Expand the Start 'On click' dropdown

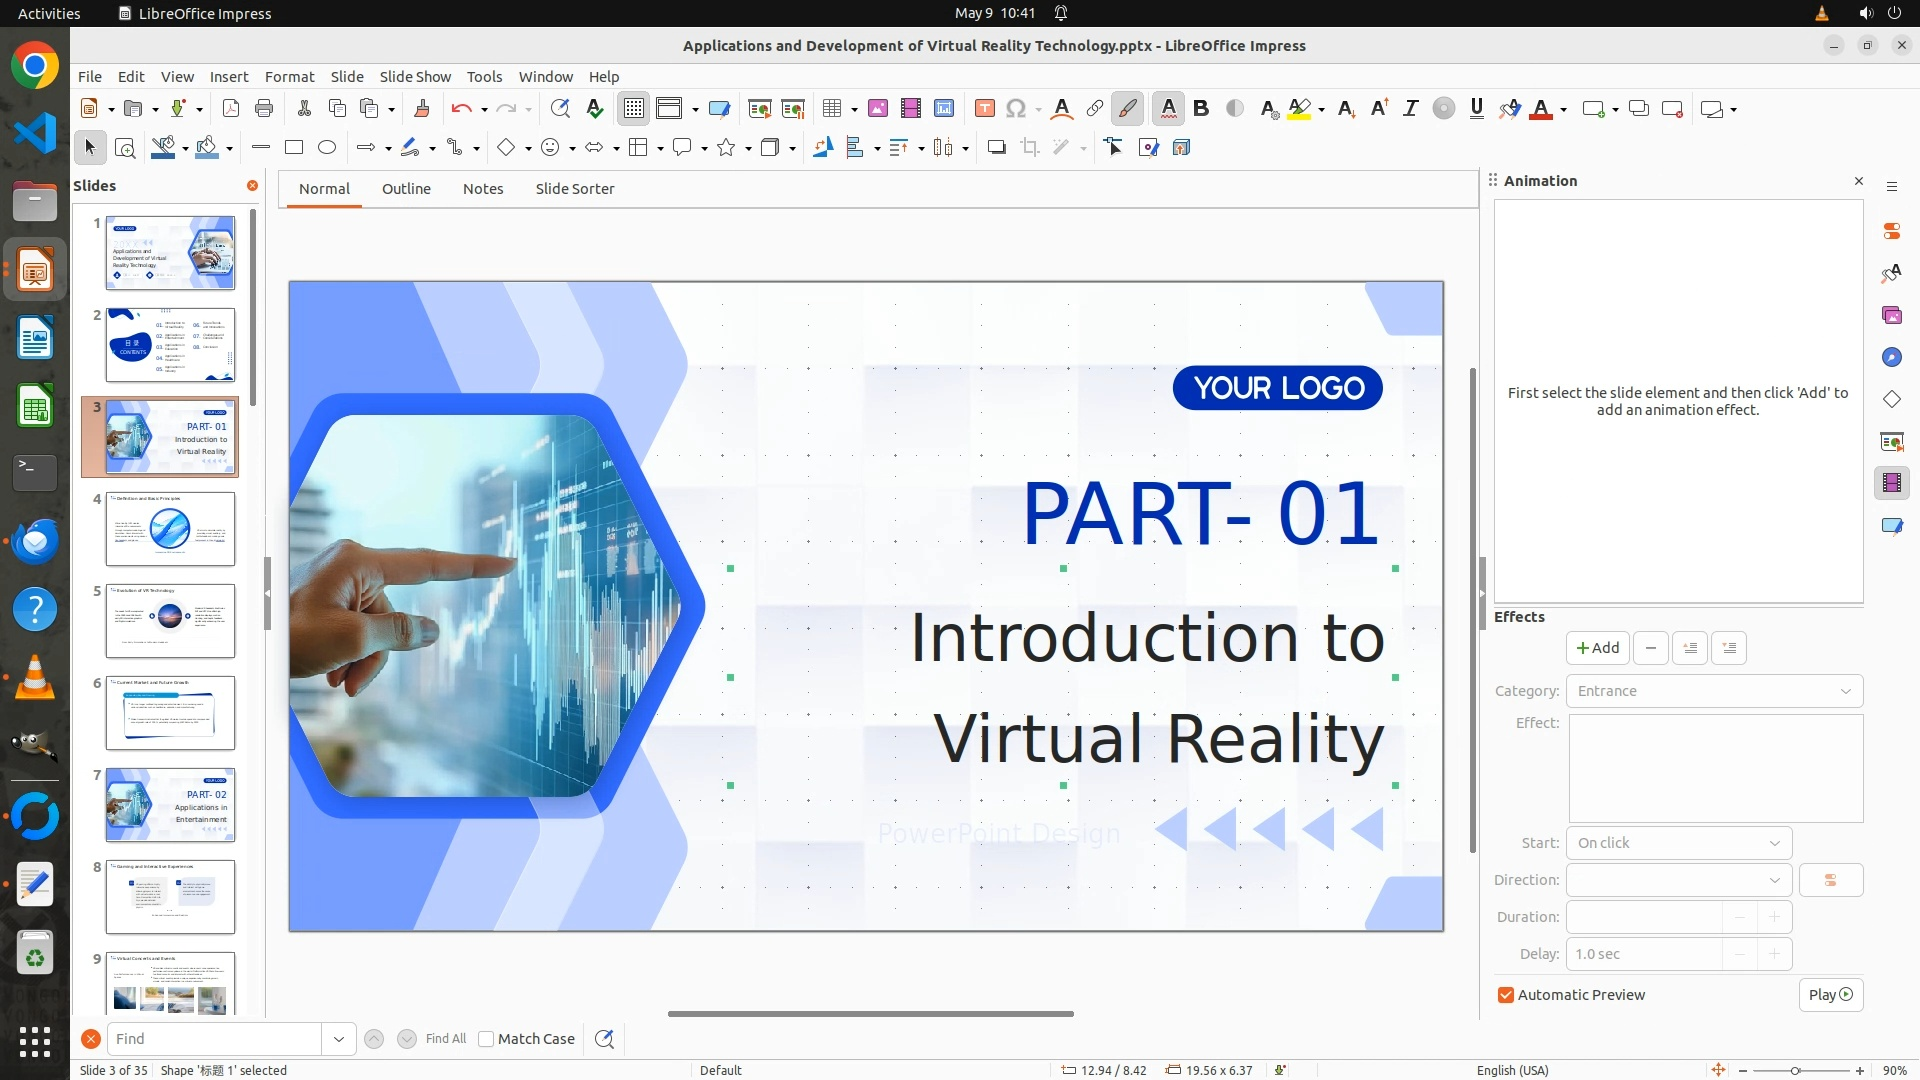(1678, 843)
